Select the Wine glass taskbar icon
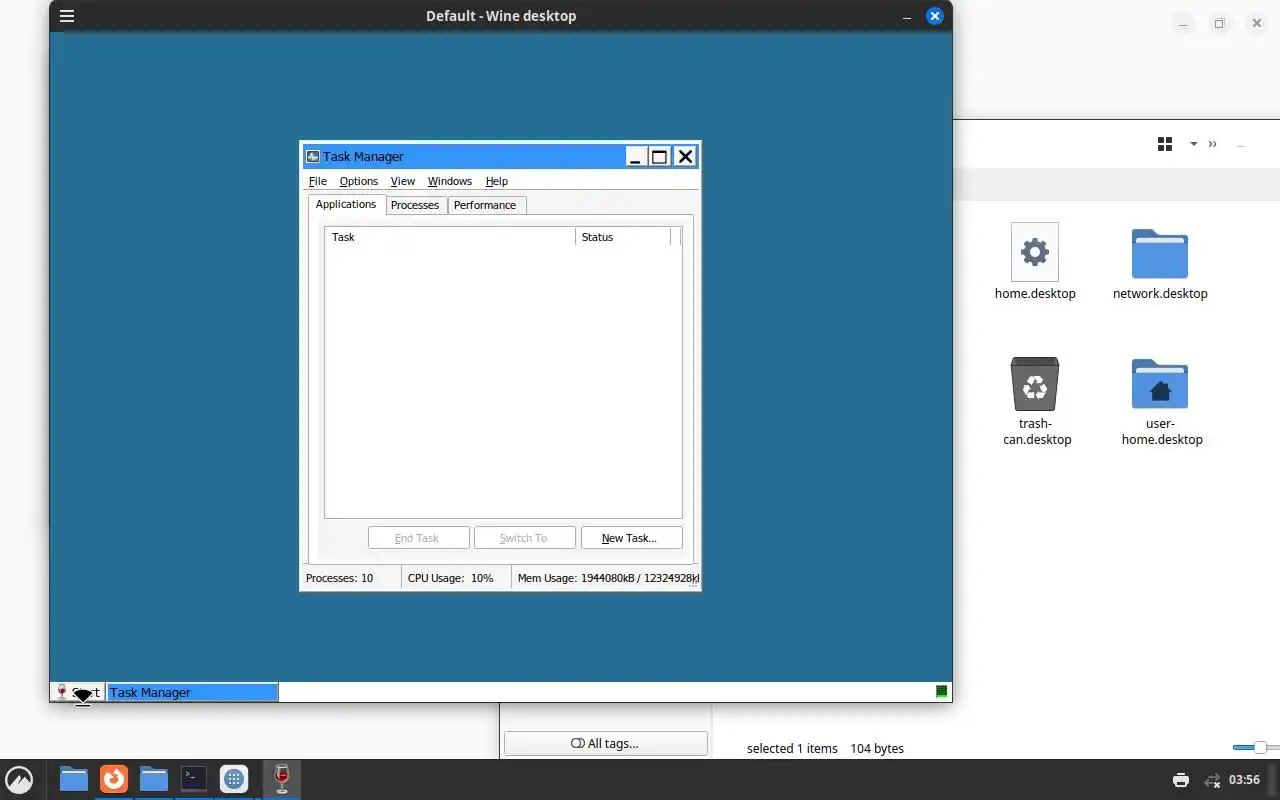 (281, 778)
